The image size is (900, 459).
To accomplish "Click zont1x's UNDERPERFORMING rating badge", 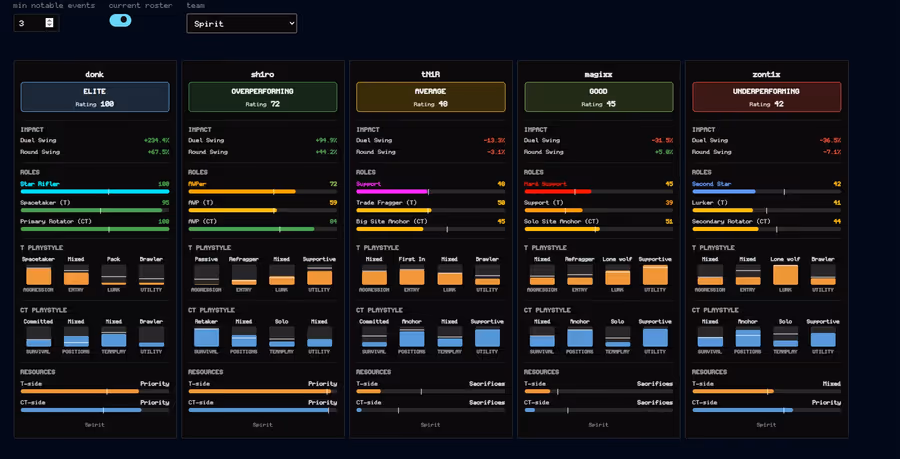I will coord(766,97).
